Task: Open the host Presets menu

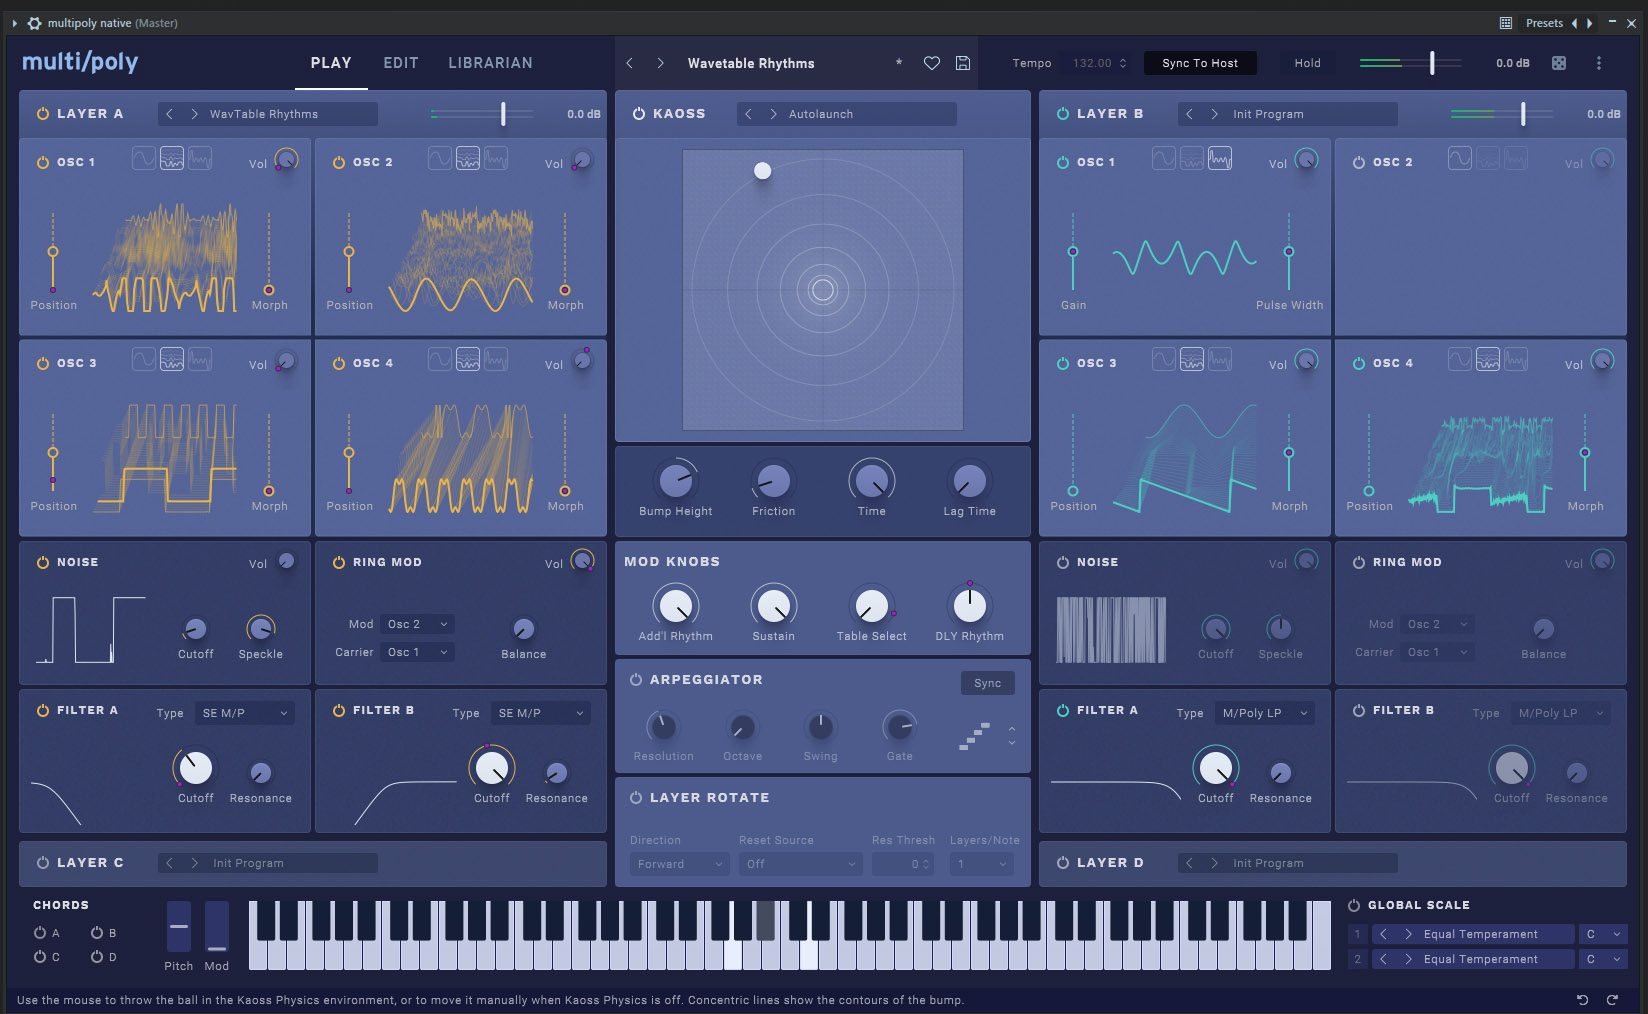Action: click(1544, 23)
